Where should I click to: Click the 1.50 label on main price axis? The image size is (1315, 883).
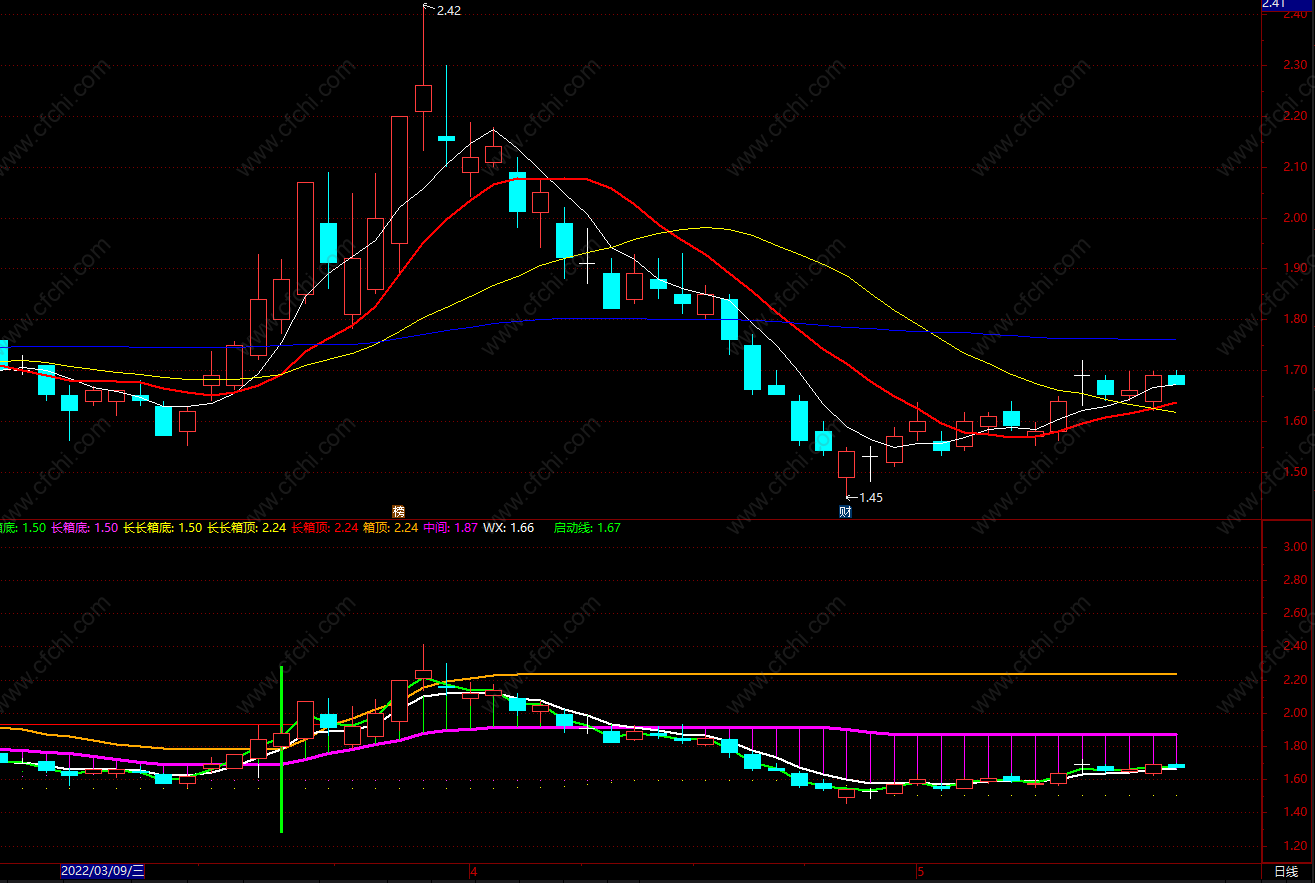1295,472
